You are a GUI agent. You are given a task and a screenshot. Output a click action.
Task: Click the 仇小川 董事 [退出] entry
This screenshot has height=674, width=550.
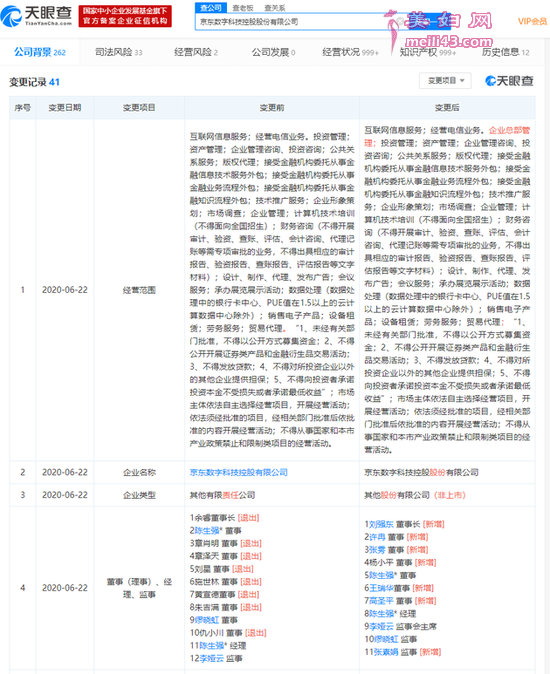(x=228, y=633)
